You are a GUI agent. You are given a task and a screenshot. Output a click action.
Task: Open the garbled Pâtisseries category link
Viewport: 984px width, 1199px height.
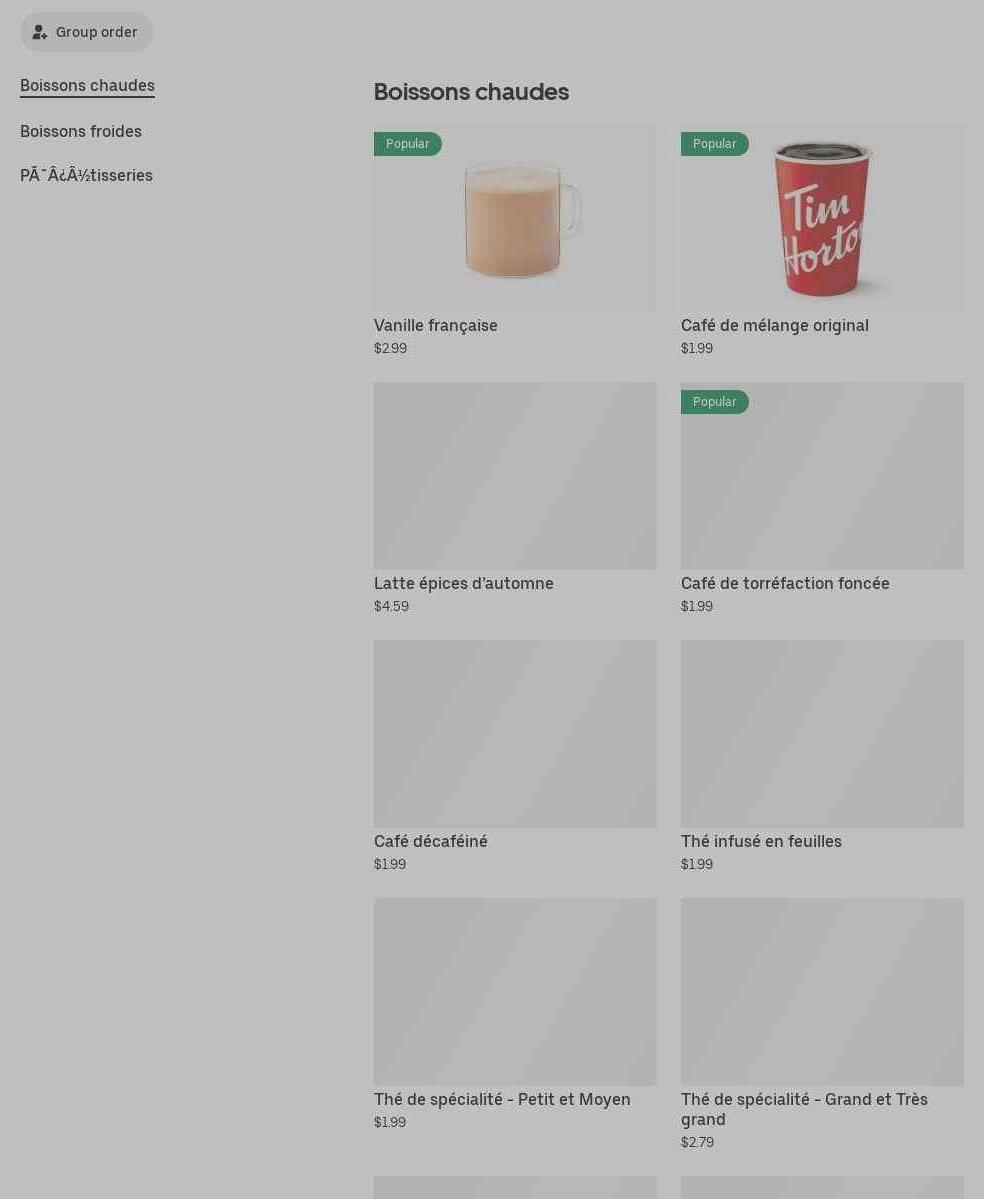pos(86,176)
